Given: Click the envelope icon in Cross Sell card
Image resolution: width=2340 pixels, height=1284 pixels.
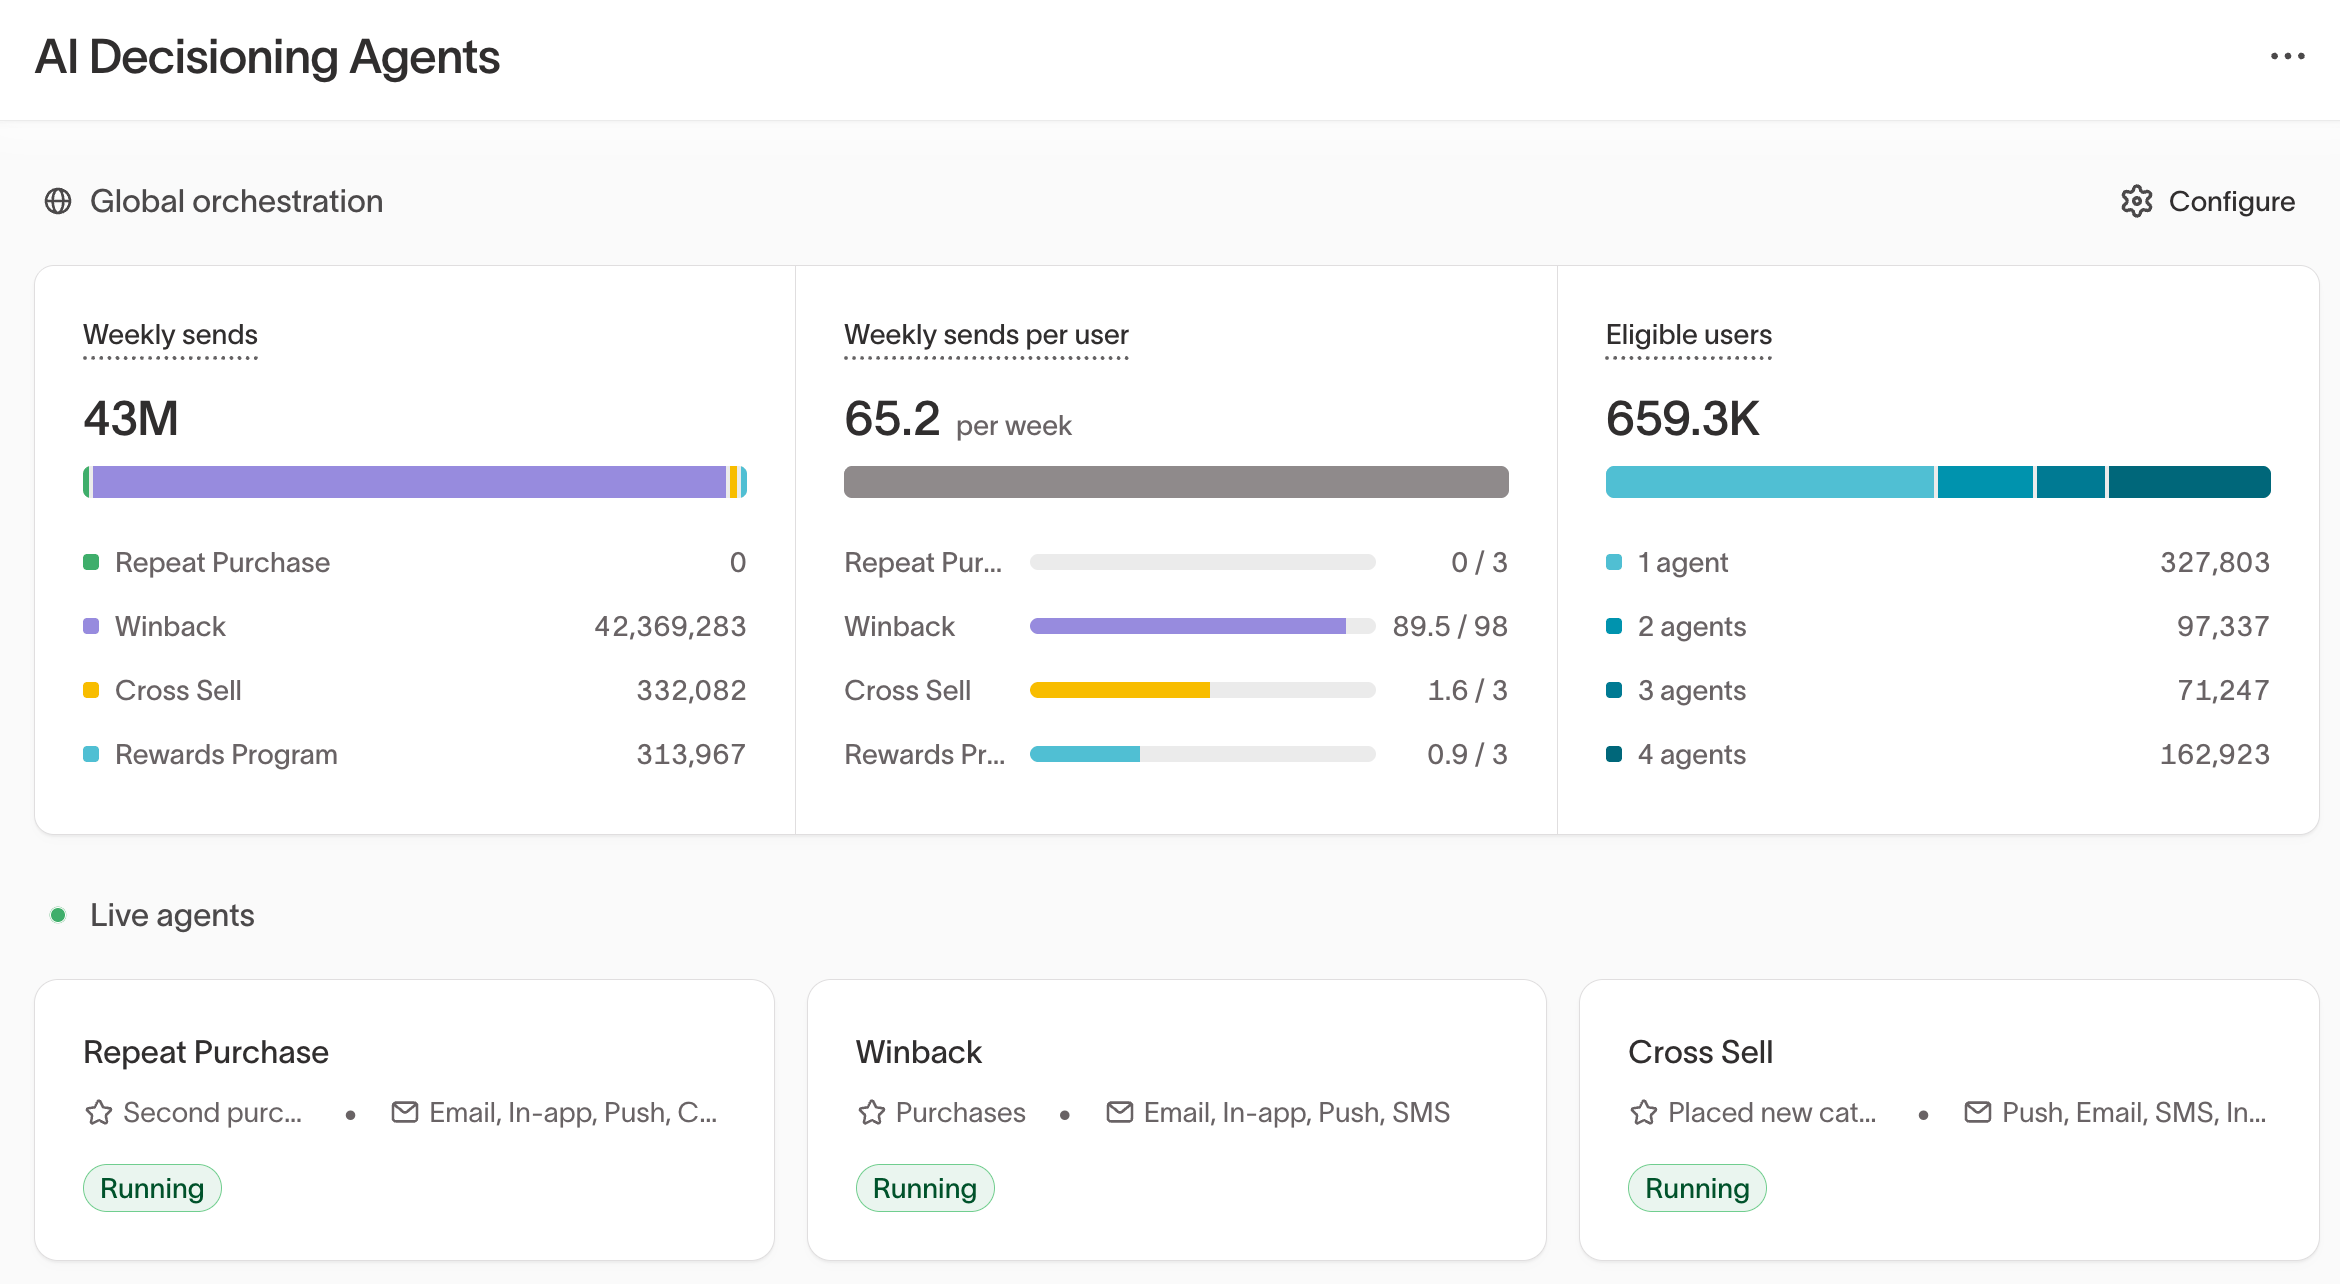Looking at the screenshot, I should (1977, 1112).
